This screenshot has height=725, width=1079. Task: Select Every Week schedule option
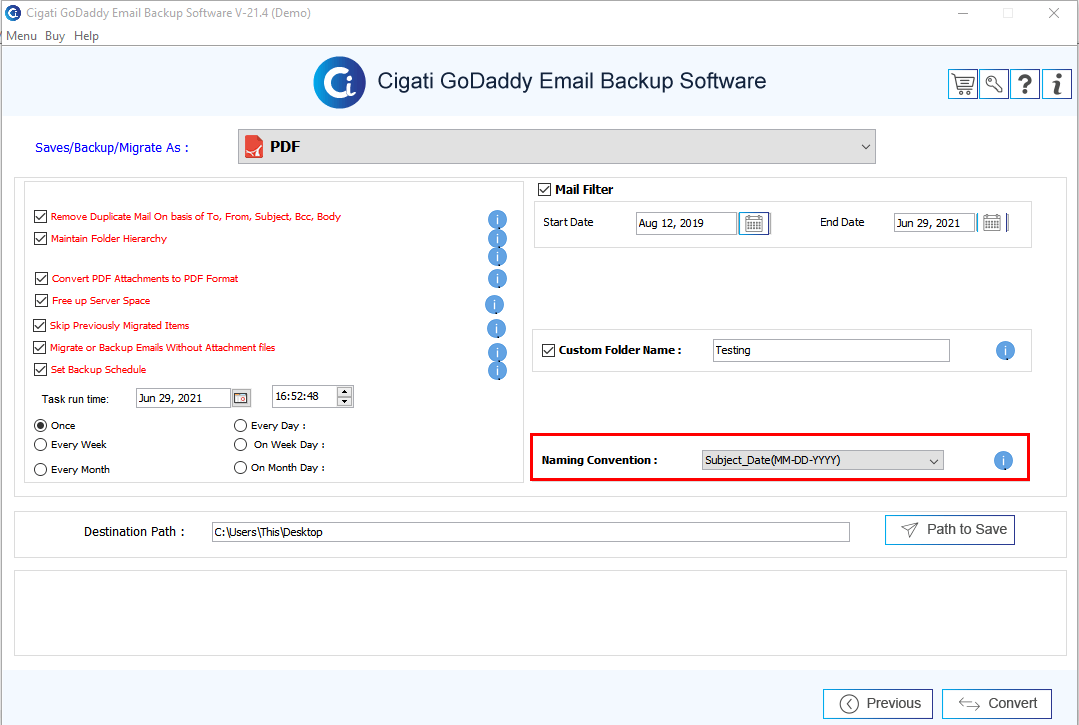pos(41,445)
